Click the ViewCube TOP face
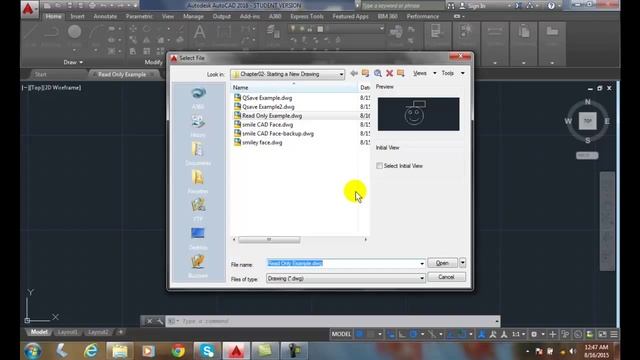640x360 pixels. click(x=587, y=121)
